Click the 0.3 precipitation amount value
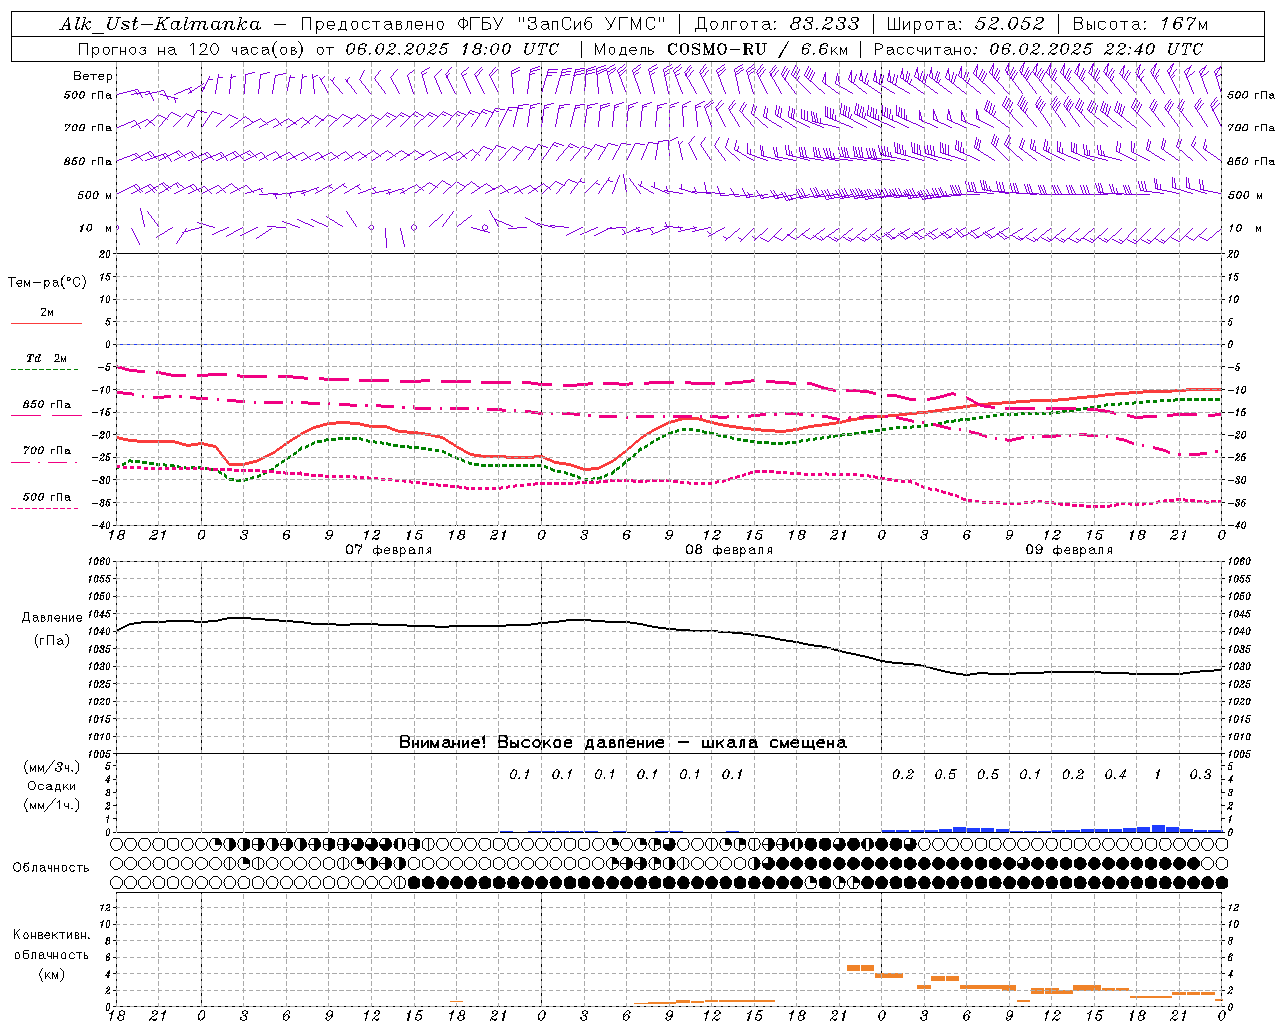The image size is (1280, 1024). click(x=1201, y=774)
